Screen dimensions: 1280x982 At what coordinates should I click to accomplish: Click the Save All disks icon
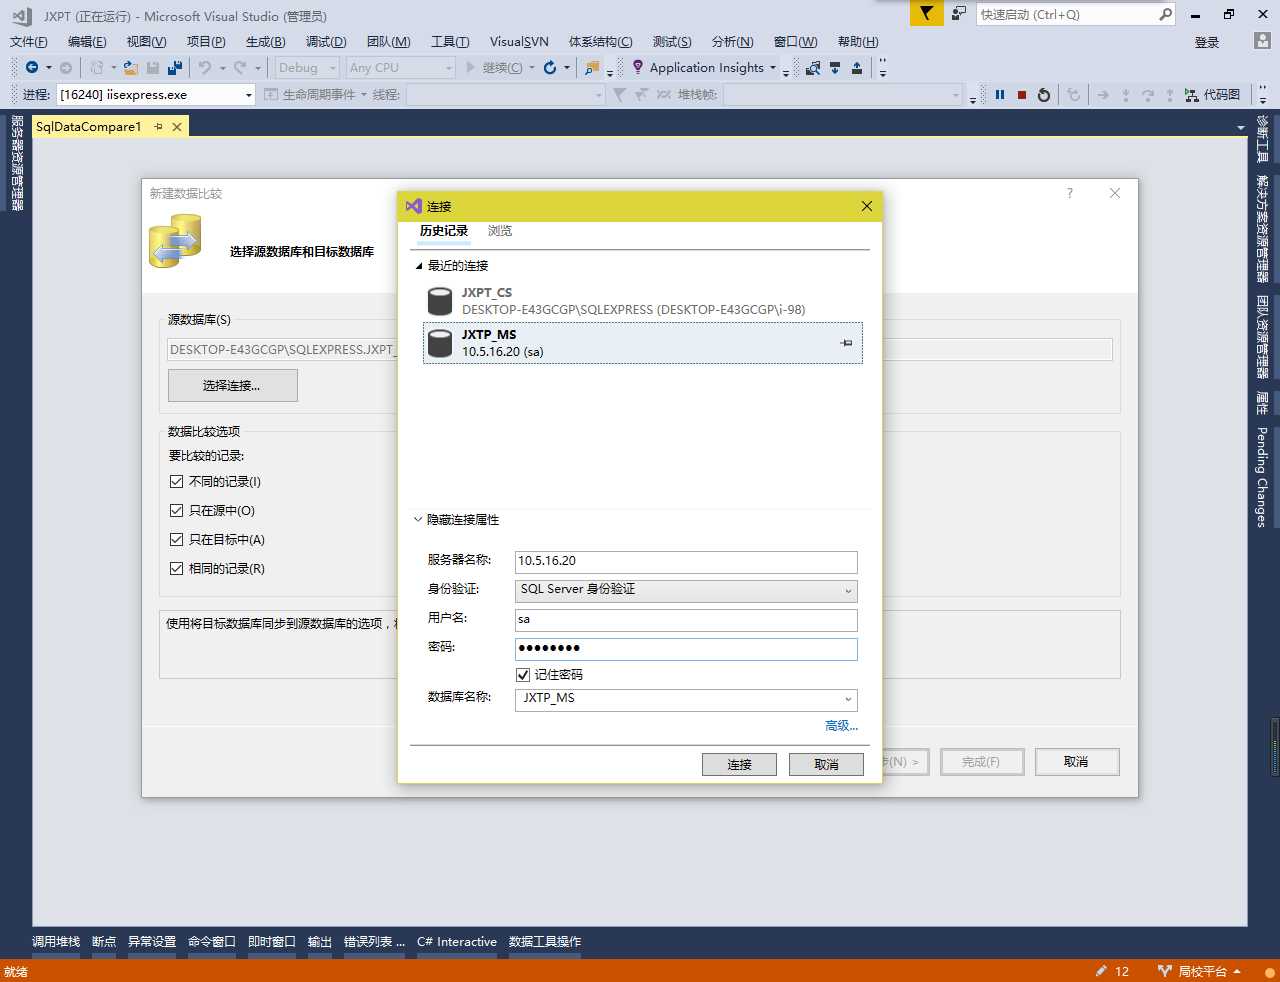click(175, 67)
